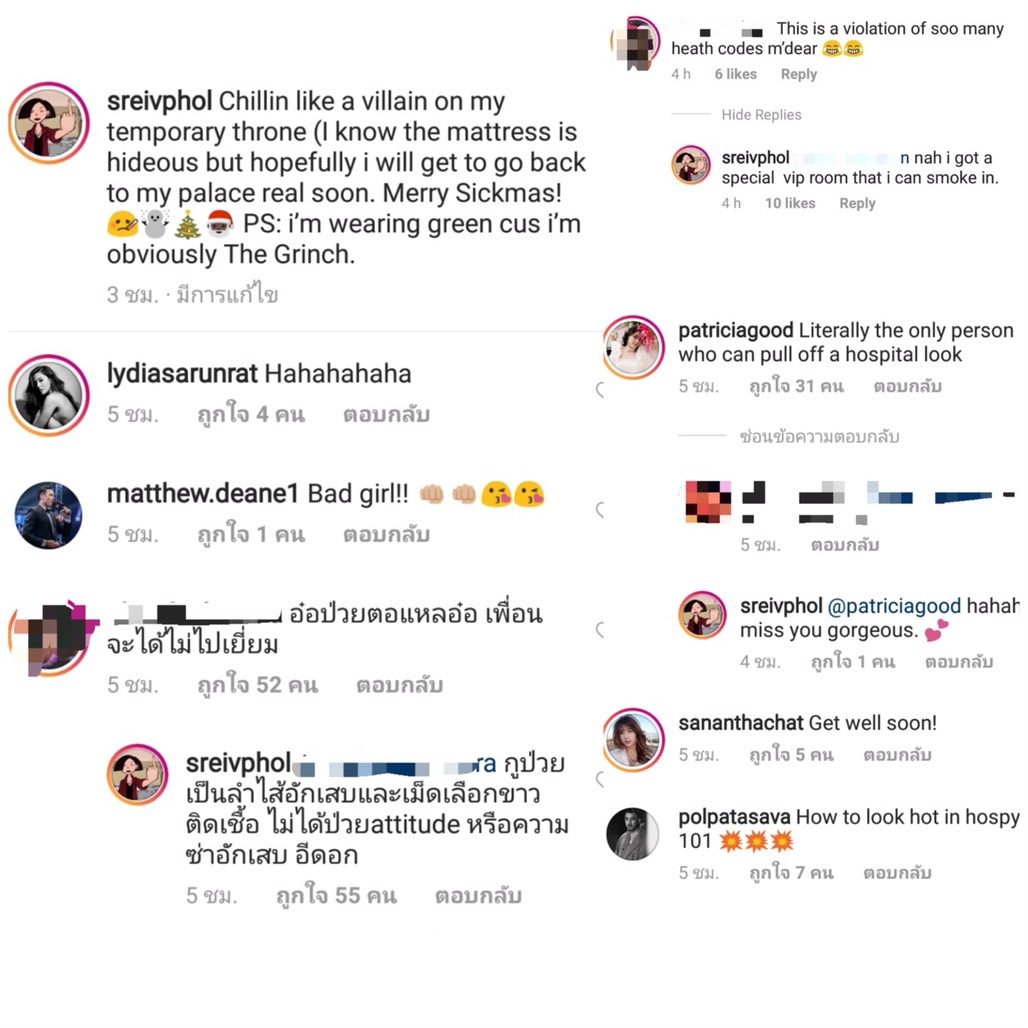Tap sreivphol's avatar on the vip room reply

pos(691,165)
